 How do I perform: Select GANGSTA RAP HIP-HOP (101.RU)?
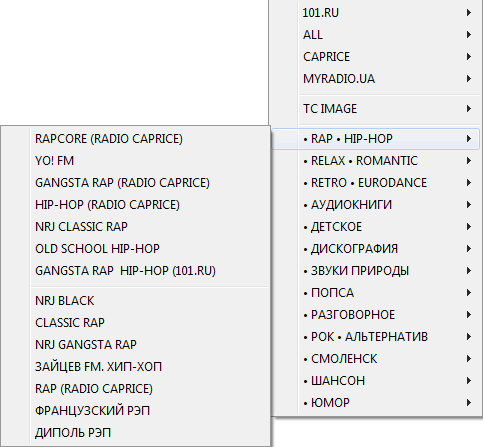(x=135, y=271)
